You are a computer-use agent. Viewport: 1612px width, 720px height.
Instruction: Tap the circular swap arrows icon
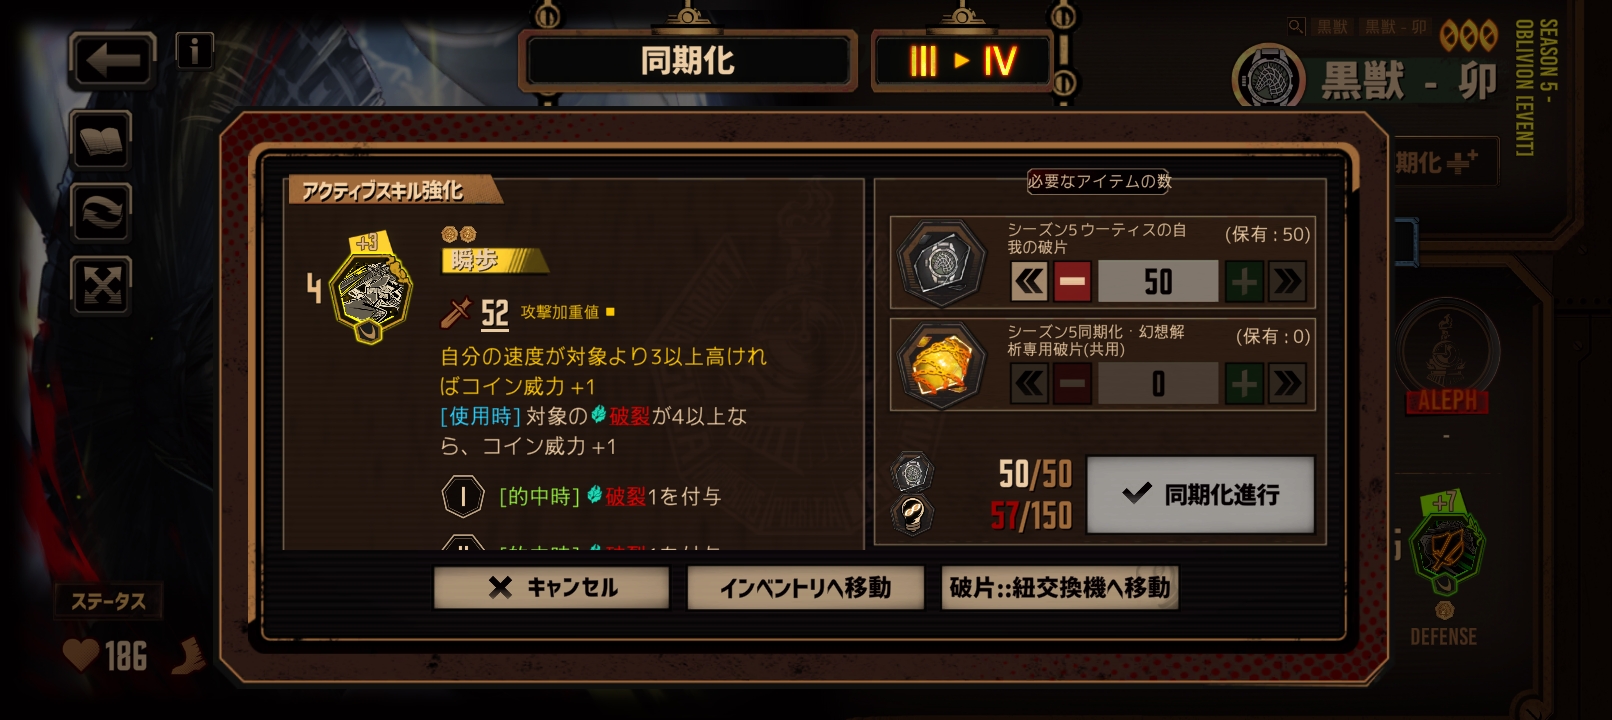pyautogui.click(x=101, y=212)
